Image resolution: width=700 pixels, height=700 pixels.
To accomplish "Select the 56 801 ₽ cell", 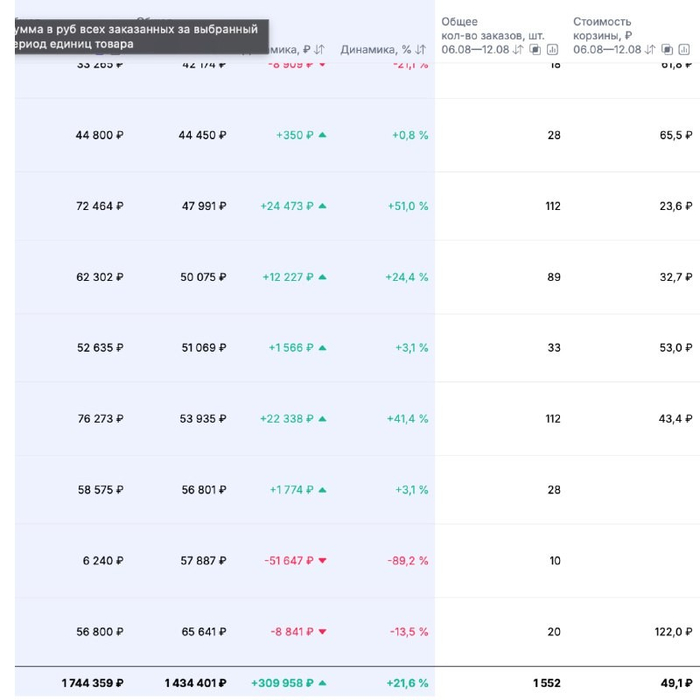I will pos(204,490).
